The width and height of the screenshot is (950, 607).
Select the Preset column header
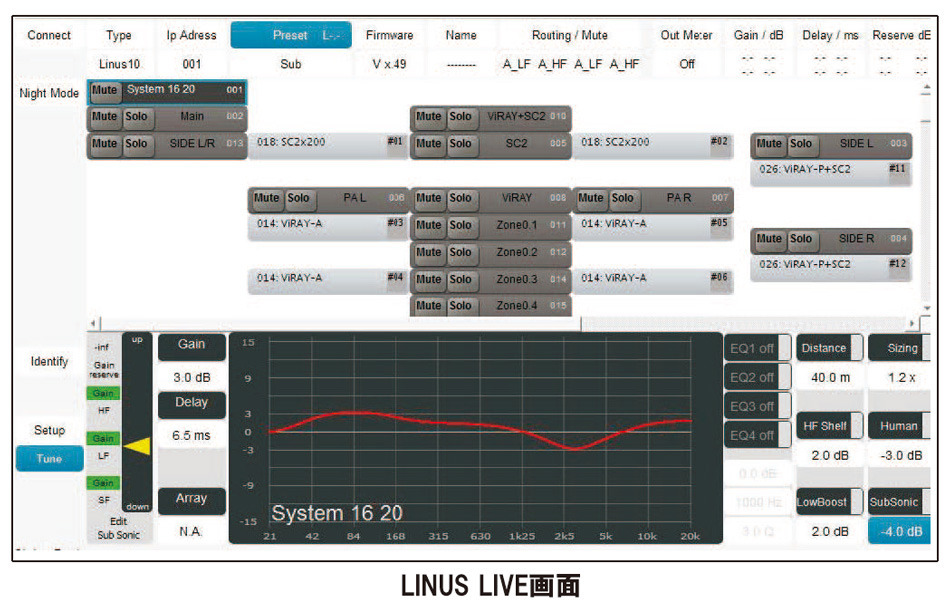click(291, 35)
